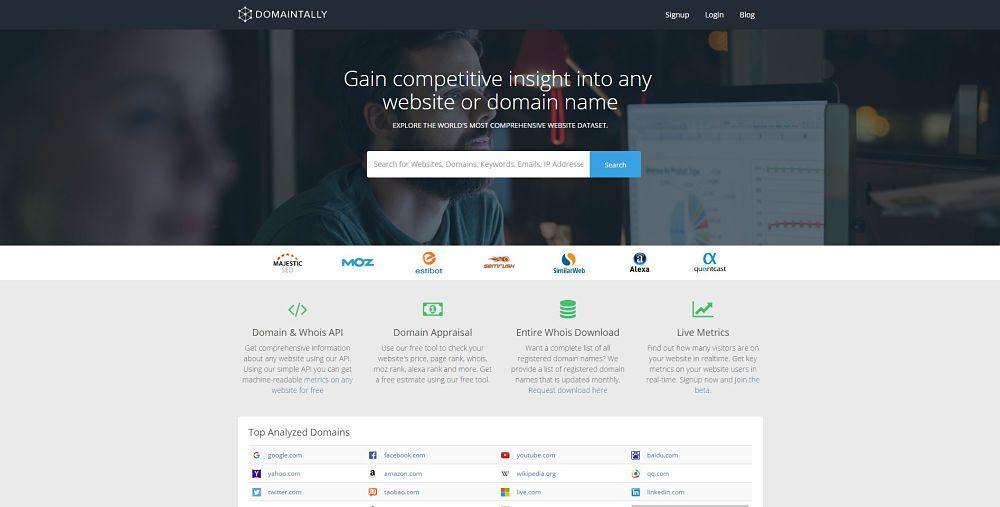Follow the 'Request download here' link

(x=567, y=391)
